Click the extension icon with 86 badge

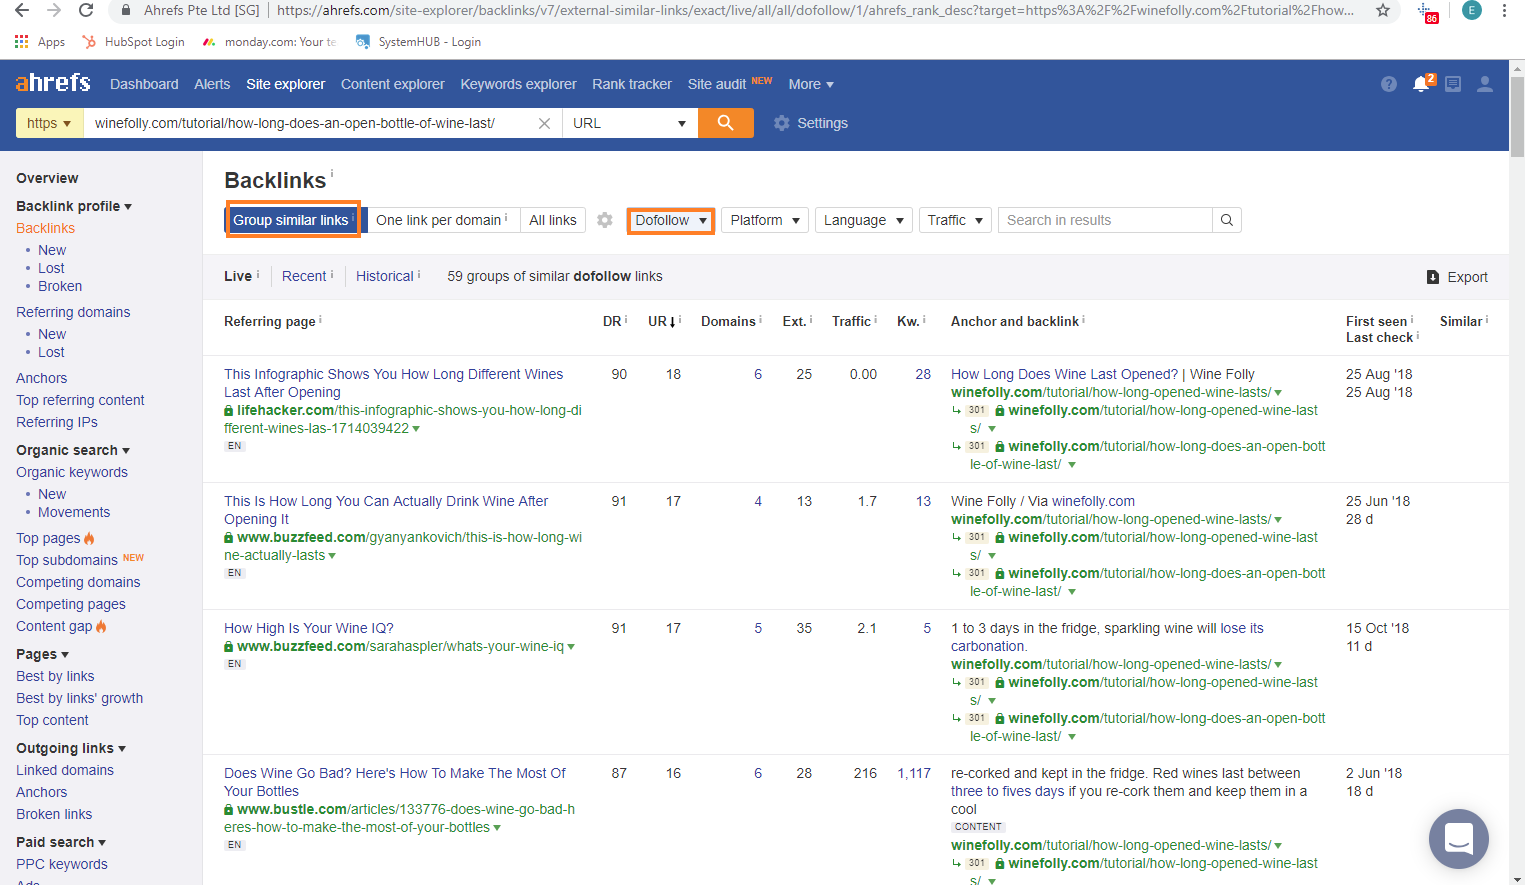(1427, 12)
